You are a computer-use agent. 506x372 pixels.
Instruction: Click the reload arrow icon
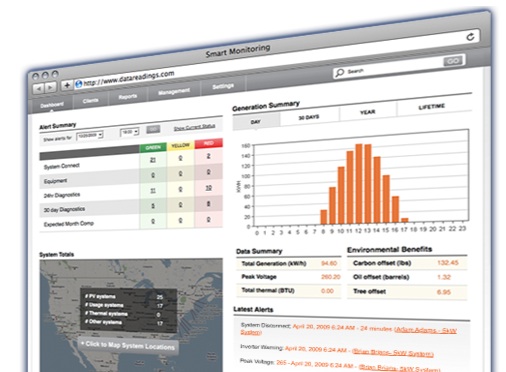470,37
